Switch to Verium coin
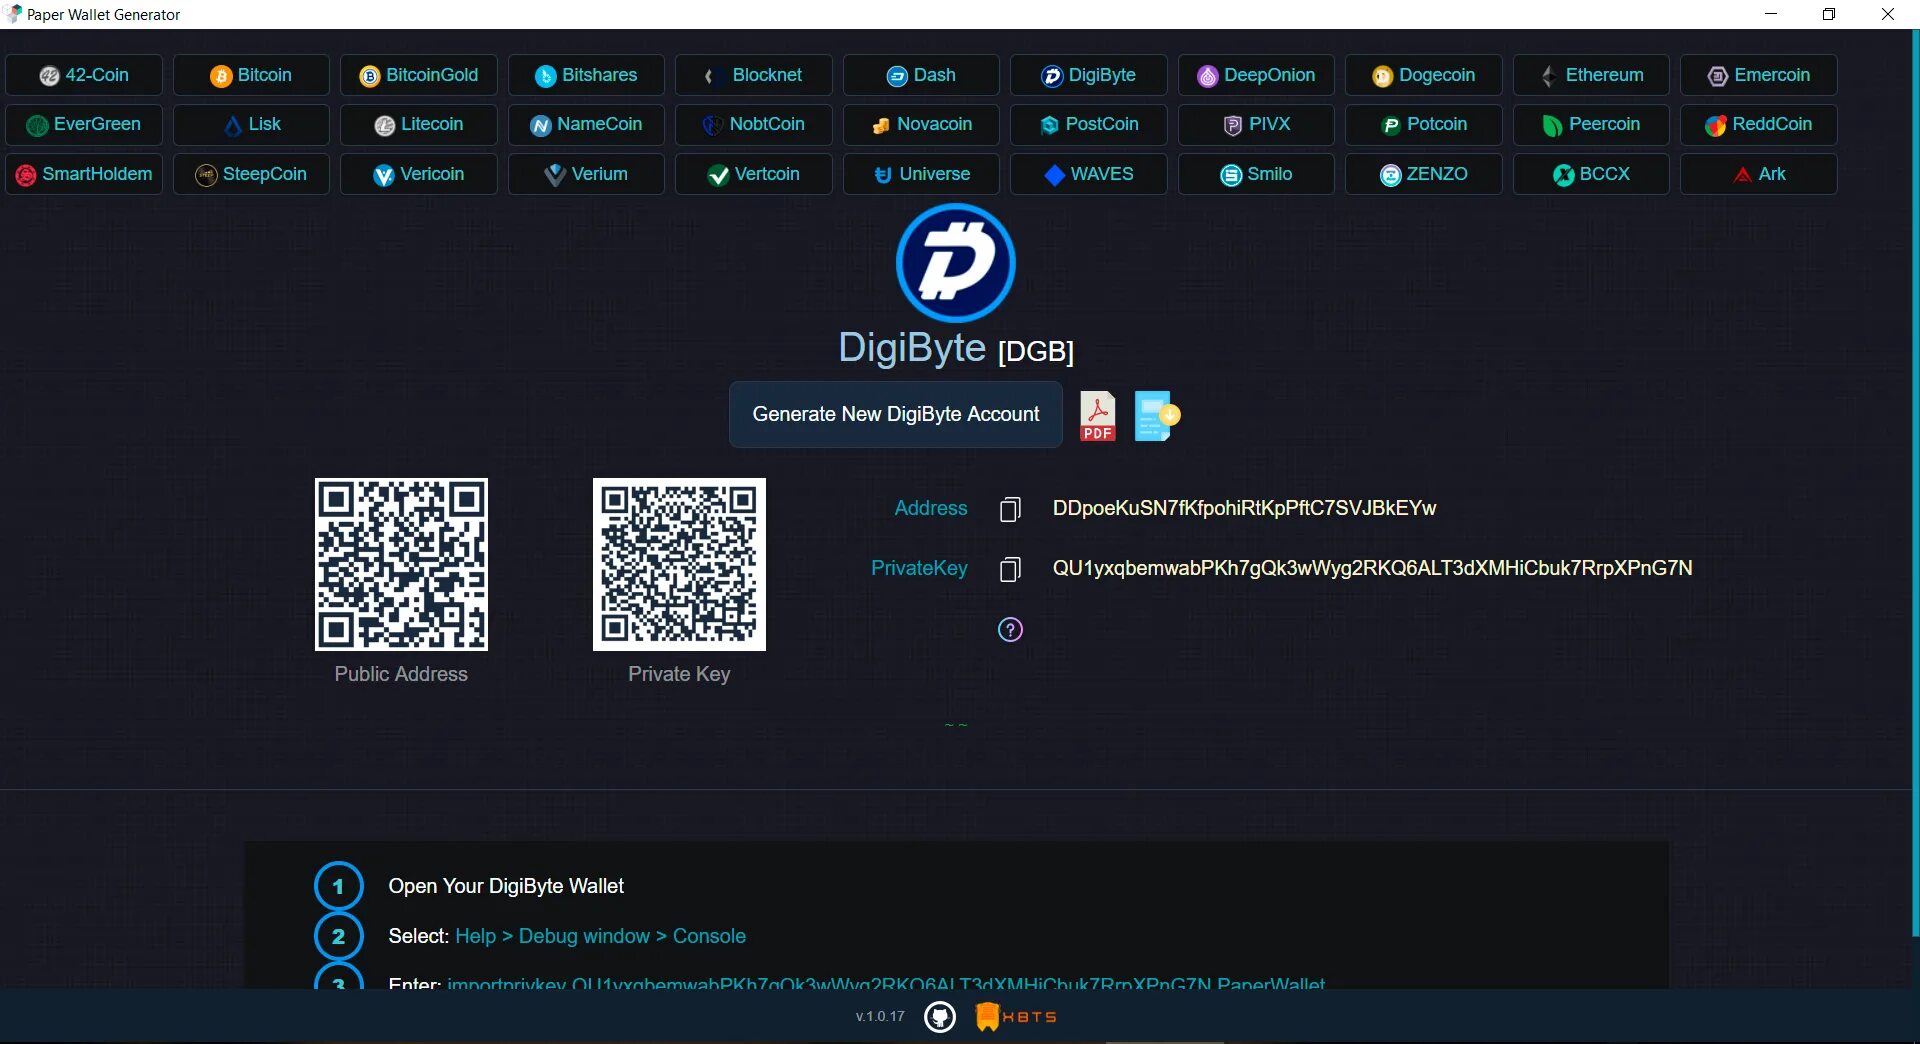This screenshot has width=1920, height=1044. click(586, 174)
